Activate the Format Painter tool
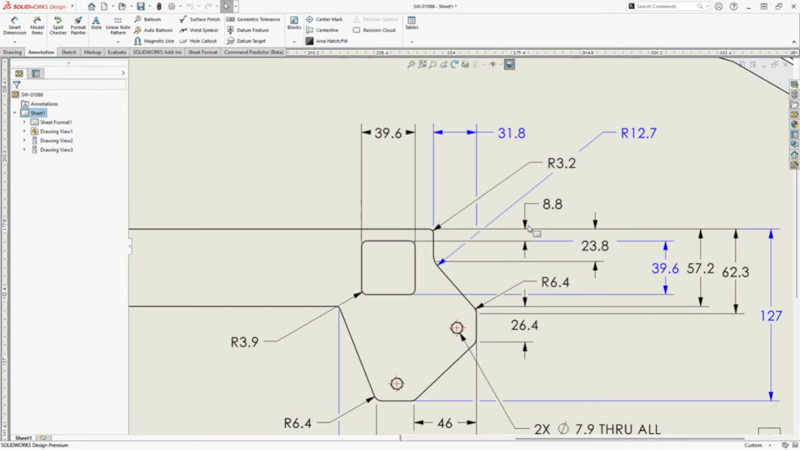This screenshot has height=450, width=800. [78, 25]
